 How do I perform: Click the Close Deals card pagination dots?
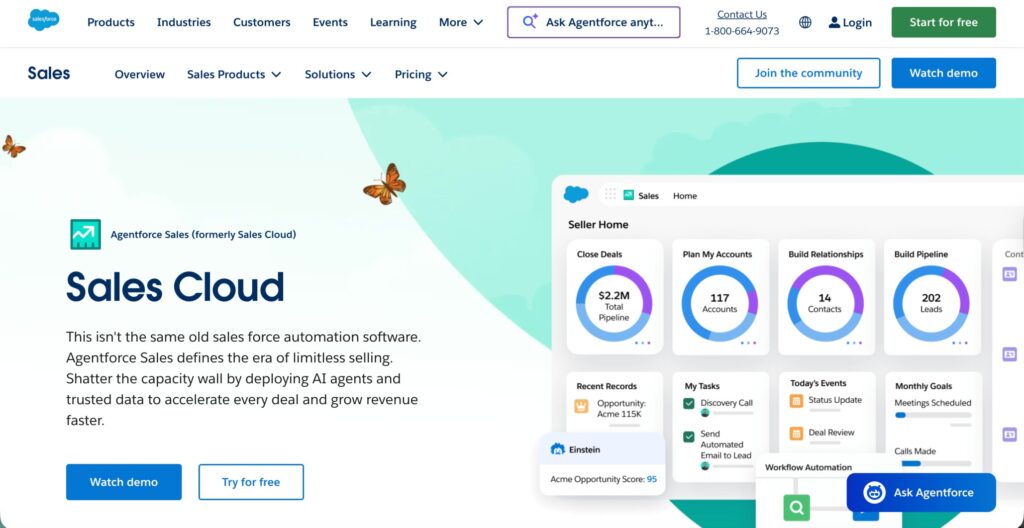[643, 342]
